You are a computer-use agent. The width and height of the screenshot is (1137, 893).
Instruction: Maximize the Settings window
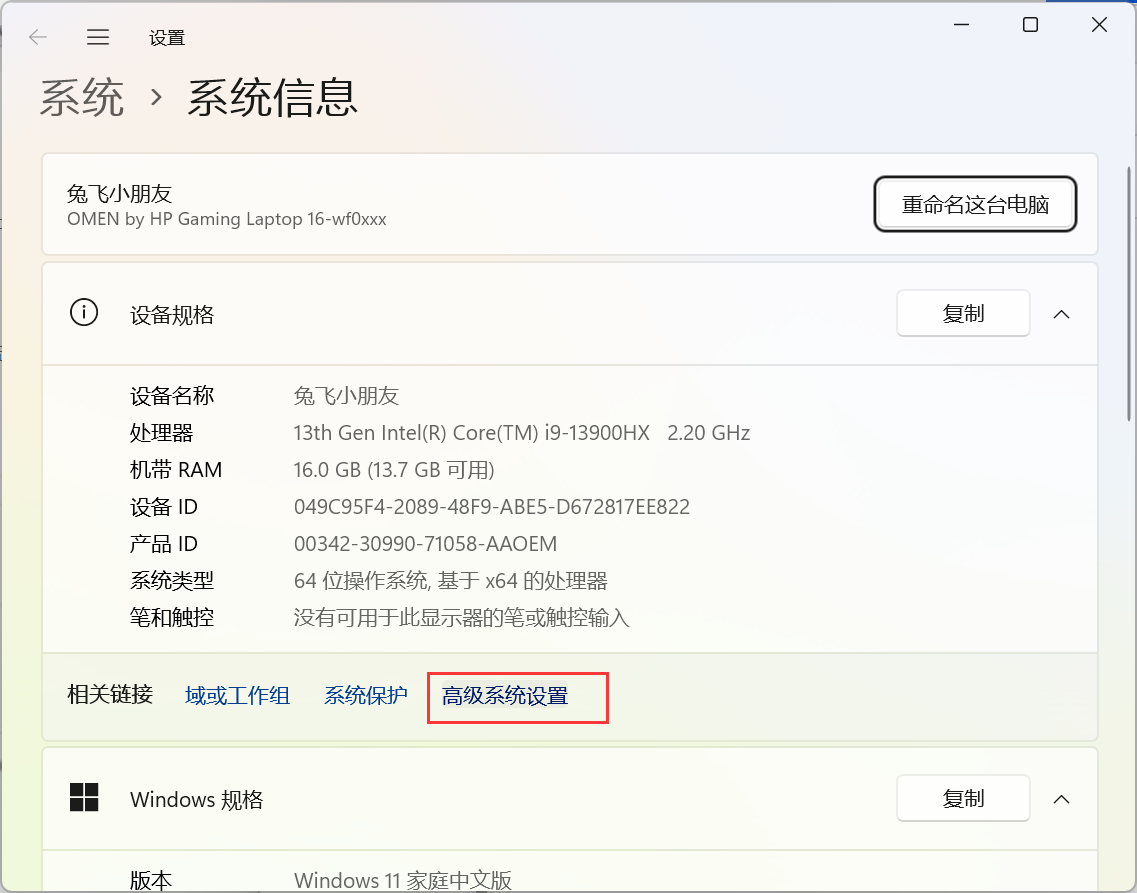tap(1030, 25)
